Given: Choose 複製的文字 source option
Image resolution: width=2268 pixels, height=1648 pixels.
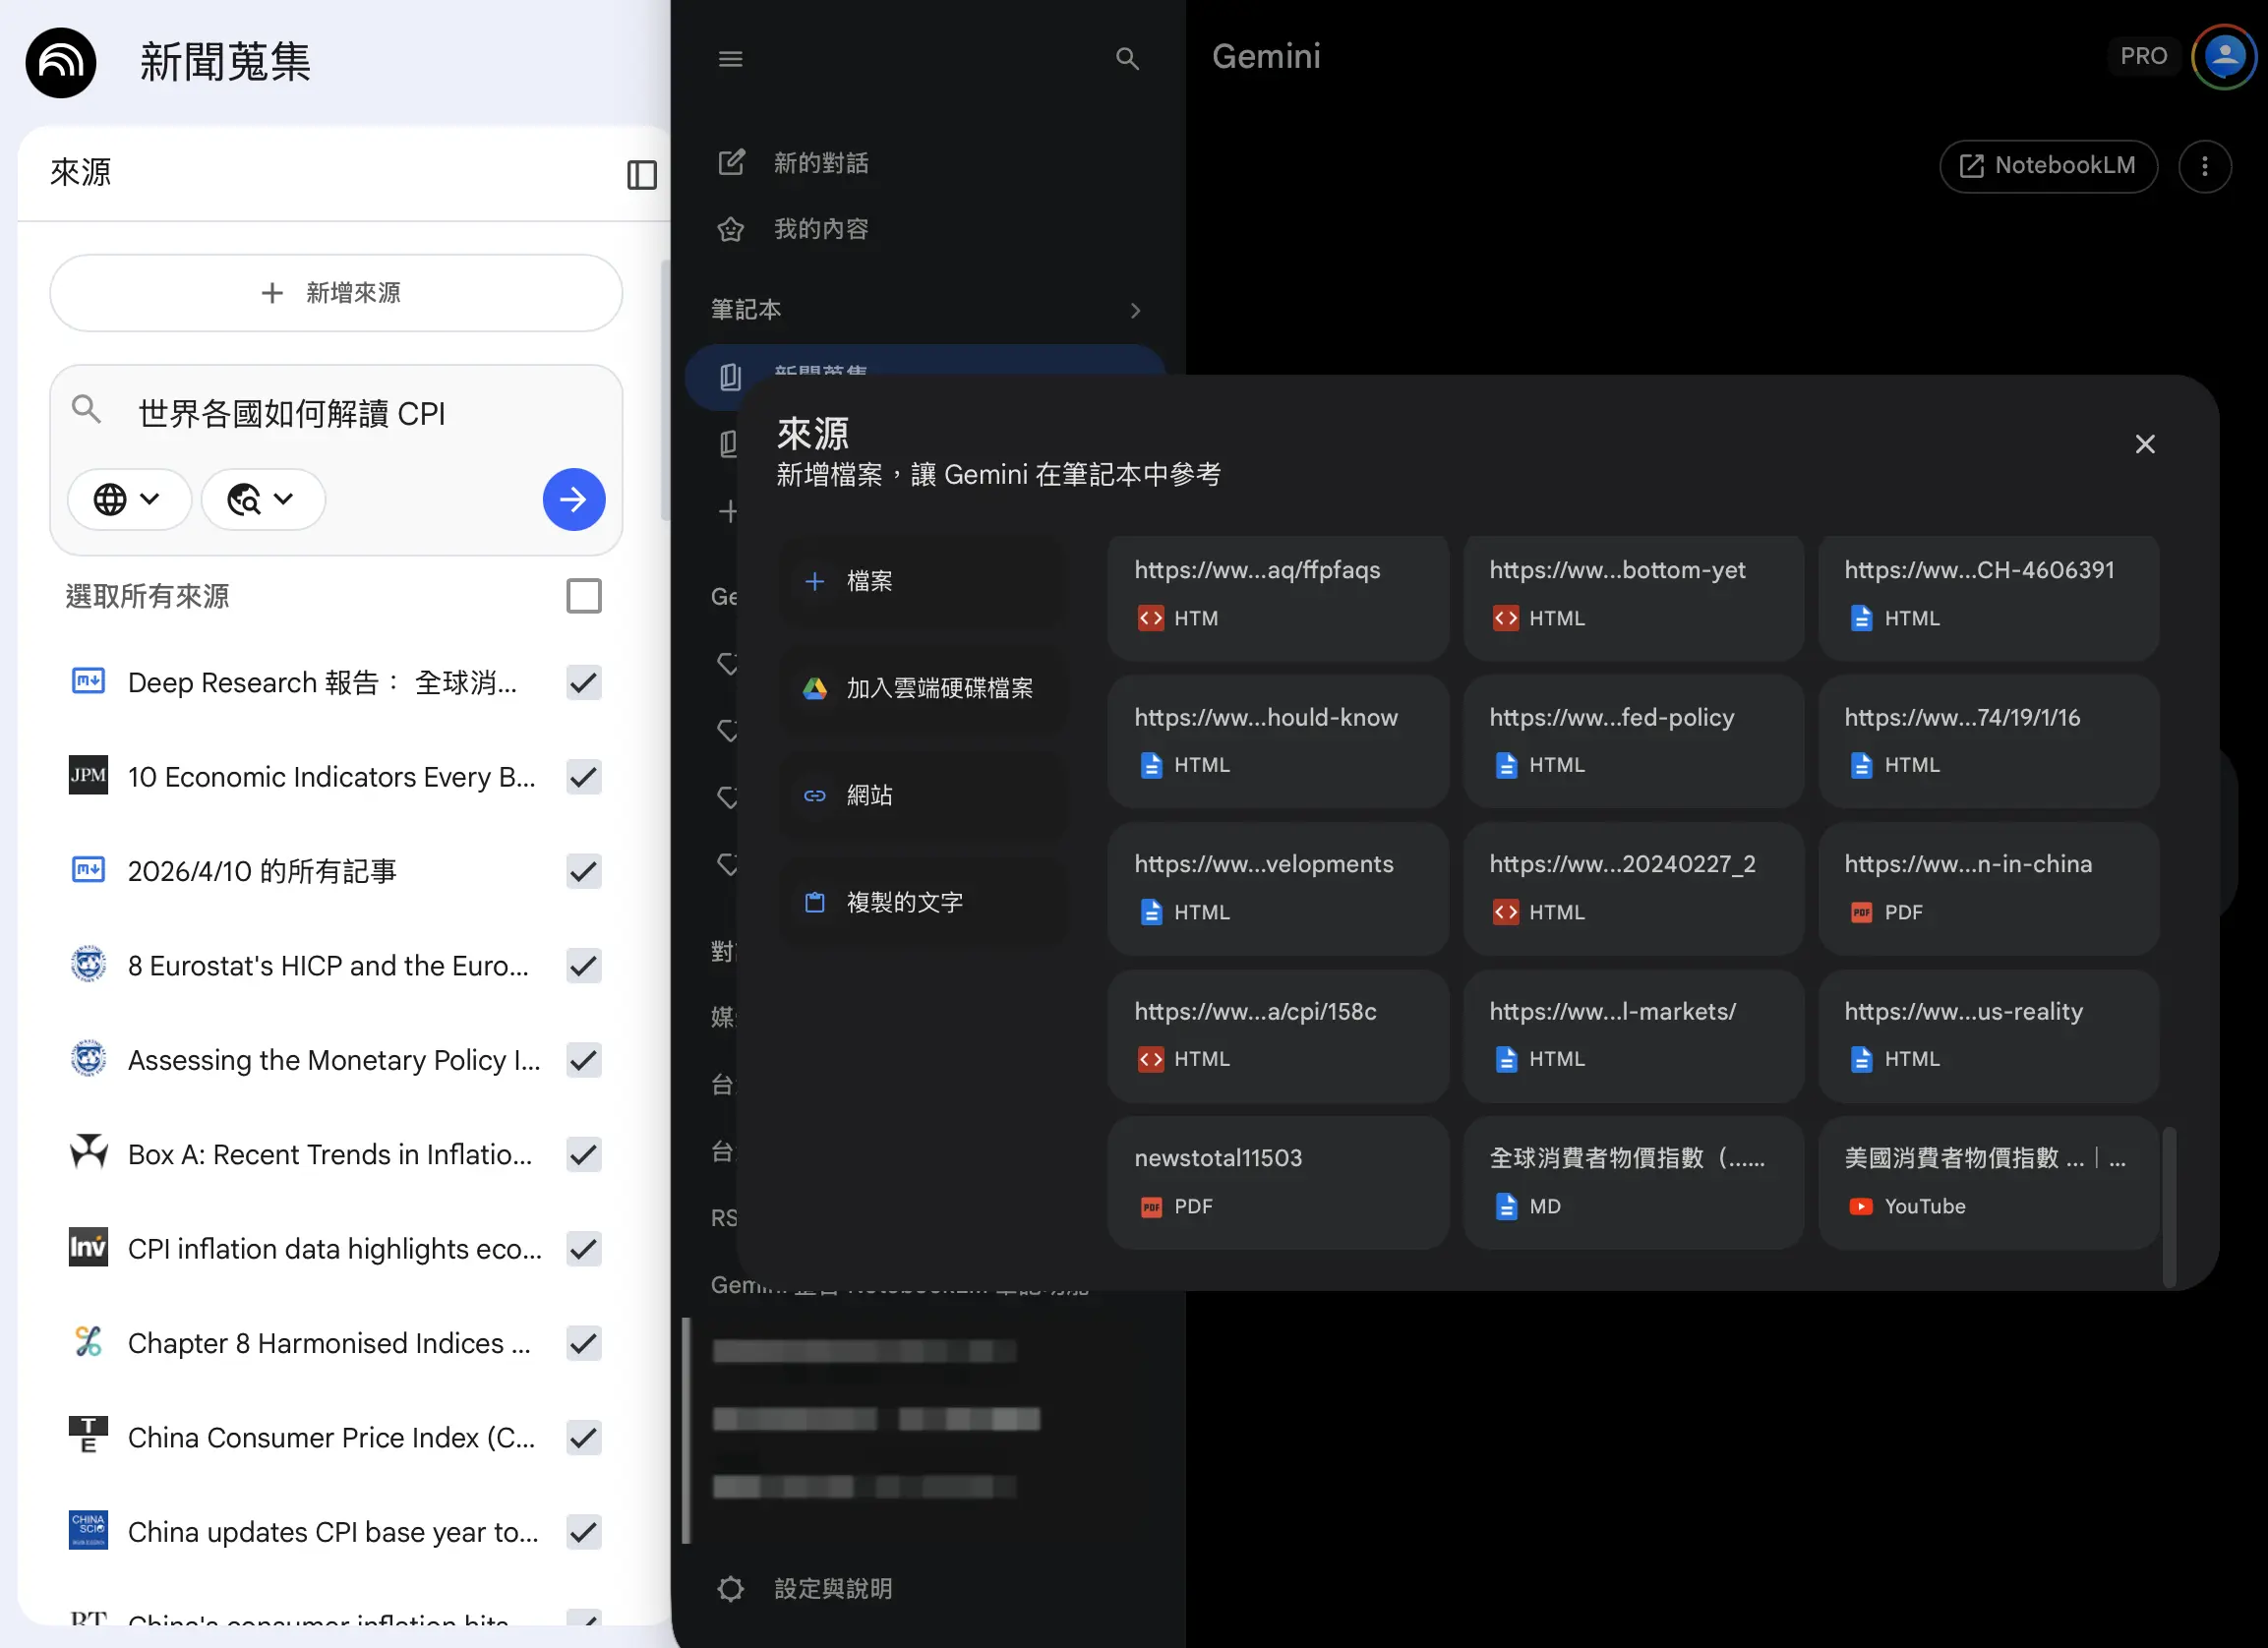Looking at the screenshot, I should click(921, 902).
